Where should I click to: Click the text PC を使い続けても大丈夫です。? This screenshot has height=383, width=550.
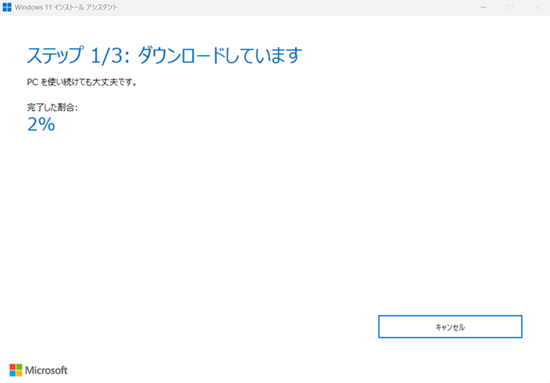(82, 82)
